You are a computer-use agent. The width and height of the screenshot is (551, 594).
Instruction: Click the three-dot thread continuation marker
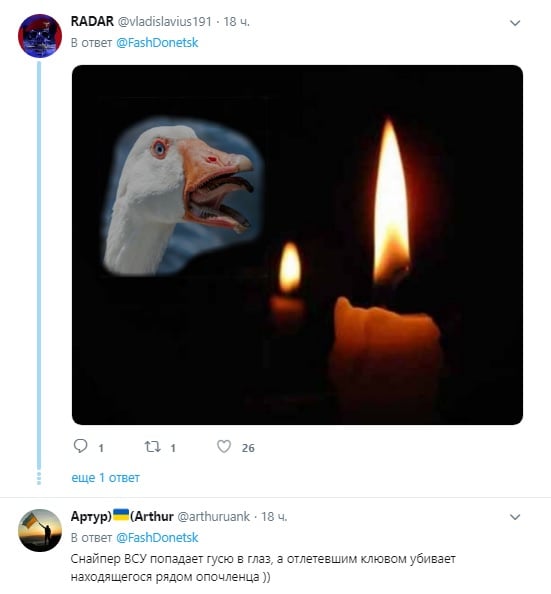point(39,478)
